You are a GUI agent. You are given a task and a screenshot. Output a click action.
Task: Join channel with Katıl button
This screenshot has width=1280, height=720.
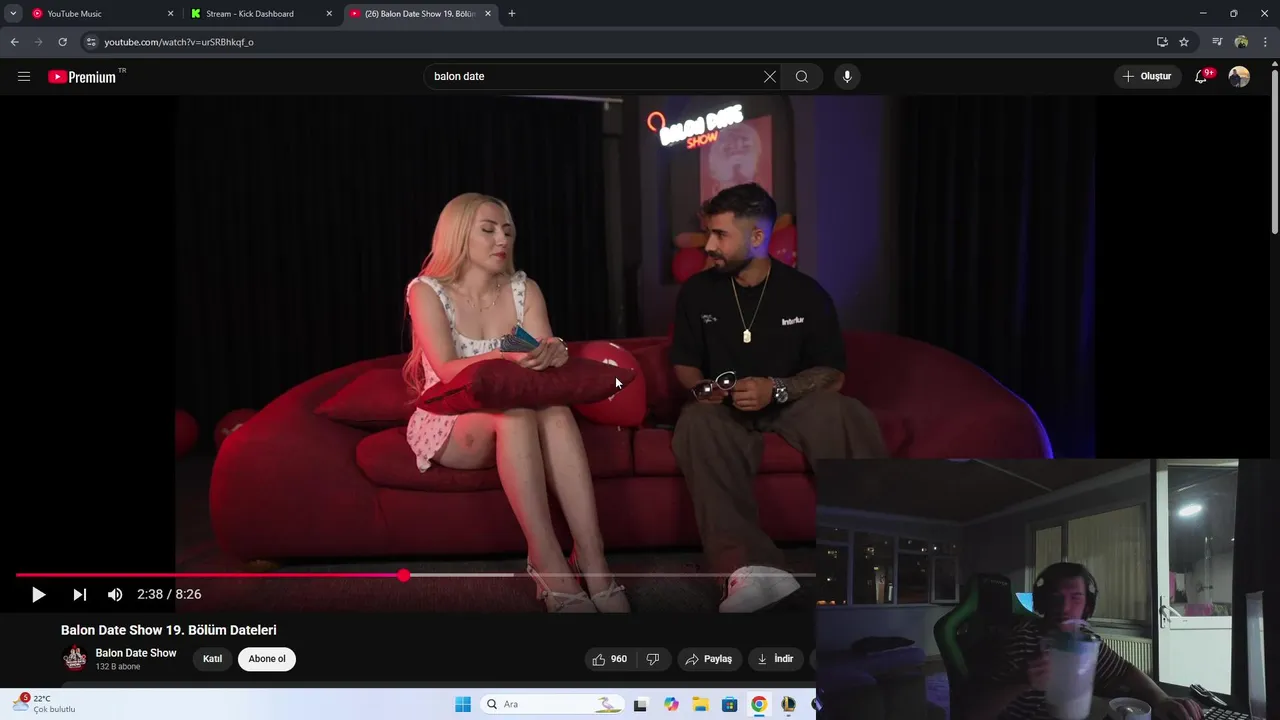click(212, 659)
